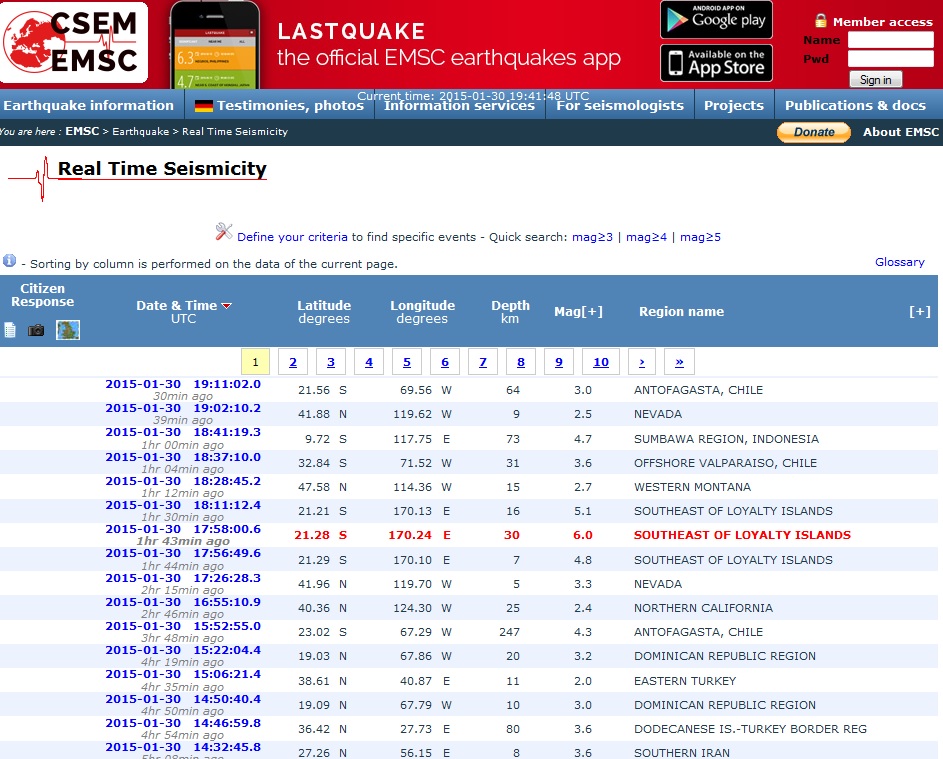
Task: Go to next page with › link
Action: pos(642,362)
